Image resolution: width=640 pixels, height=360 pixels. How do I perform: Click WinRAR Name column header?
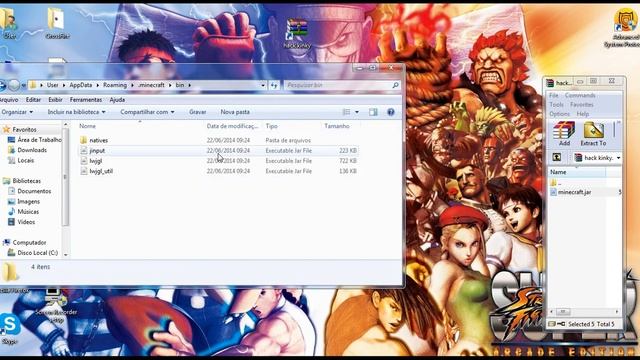pos(576,172)
